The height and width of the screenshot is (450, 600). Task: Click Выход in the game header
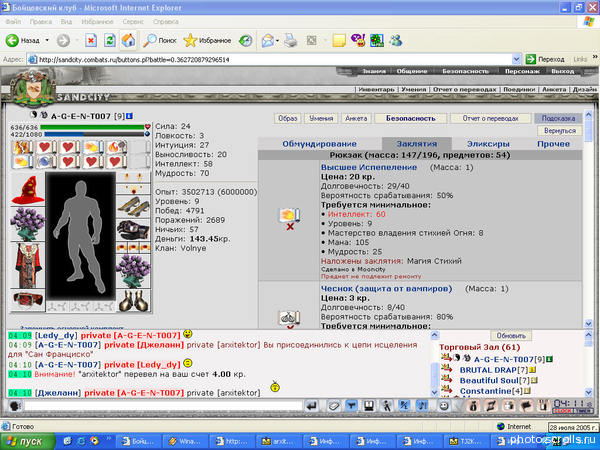(562, 71)
